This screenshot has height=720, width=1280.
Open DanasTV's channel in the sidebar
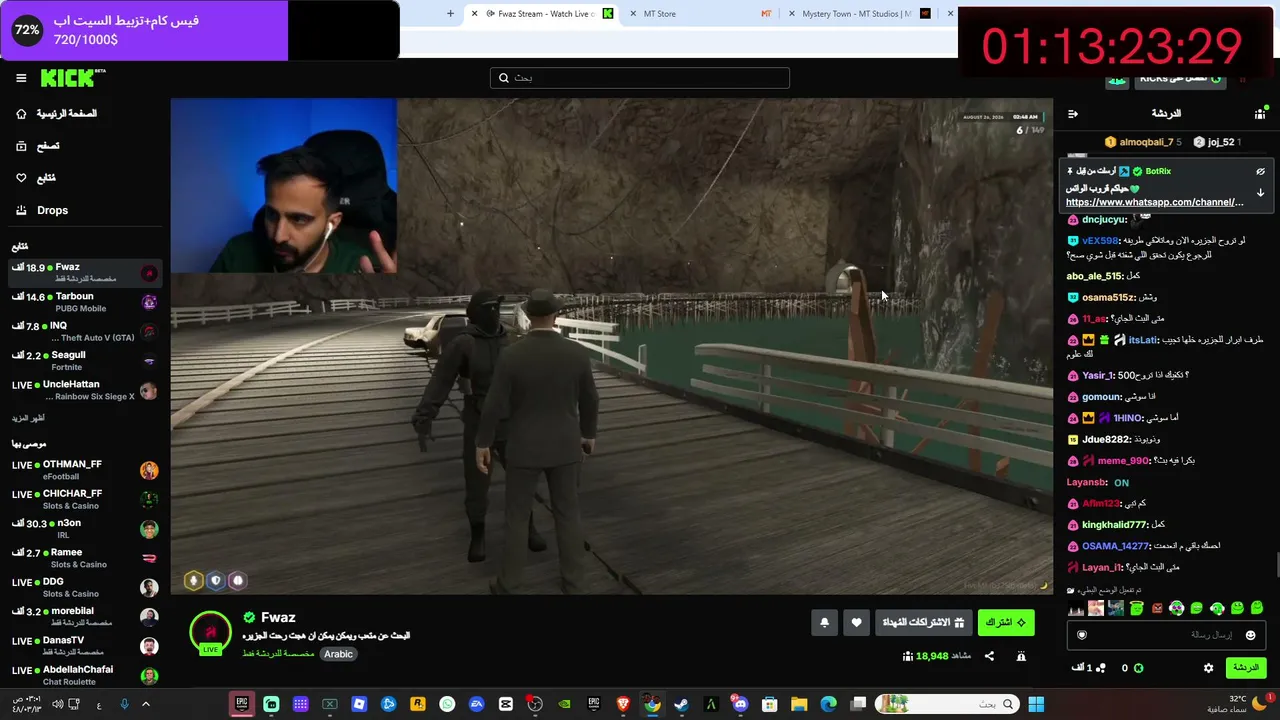[x=85, y=646]
